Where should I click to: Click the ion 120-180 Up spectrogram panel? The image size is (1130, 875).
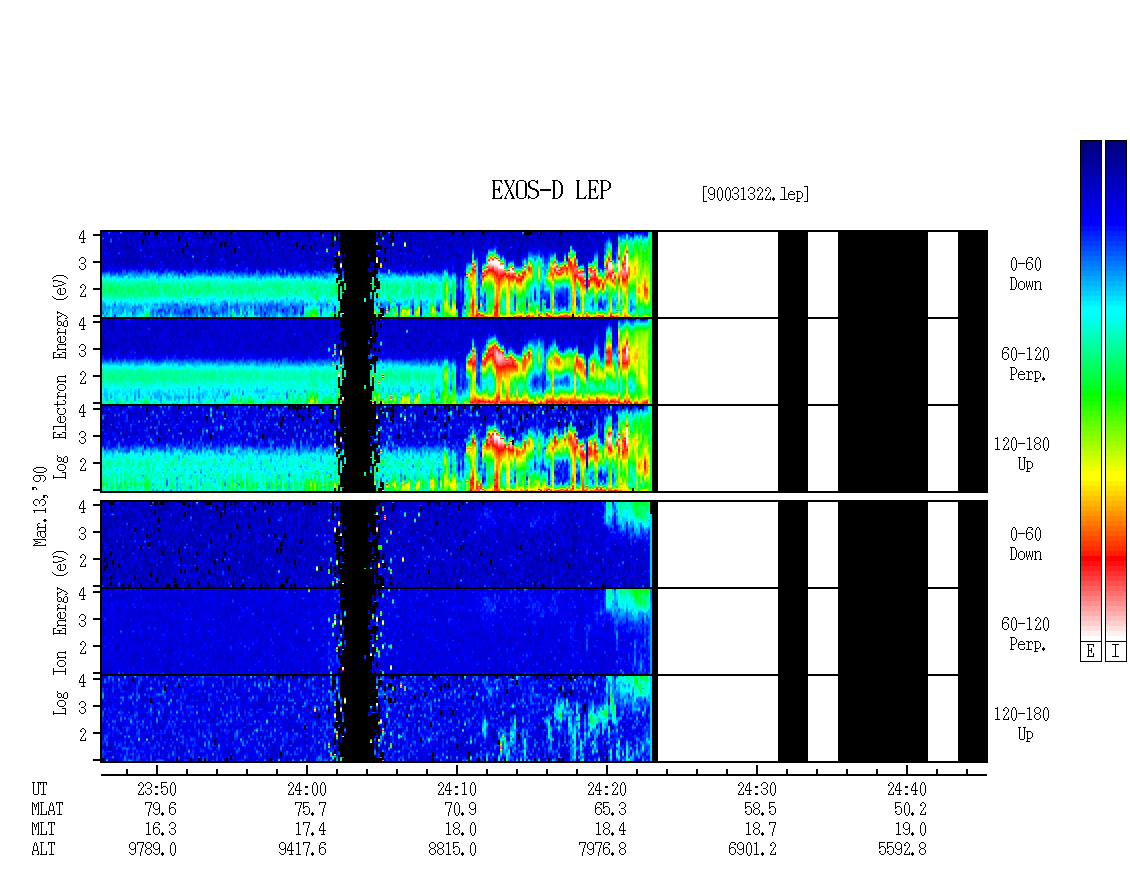pos(544,719)
